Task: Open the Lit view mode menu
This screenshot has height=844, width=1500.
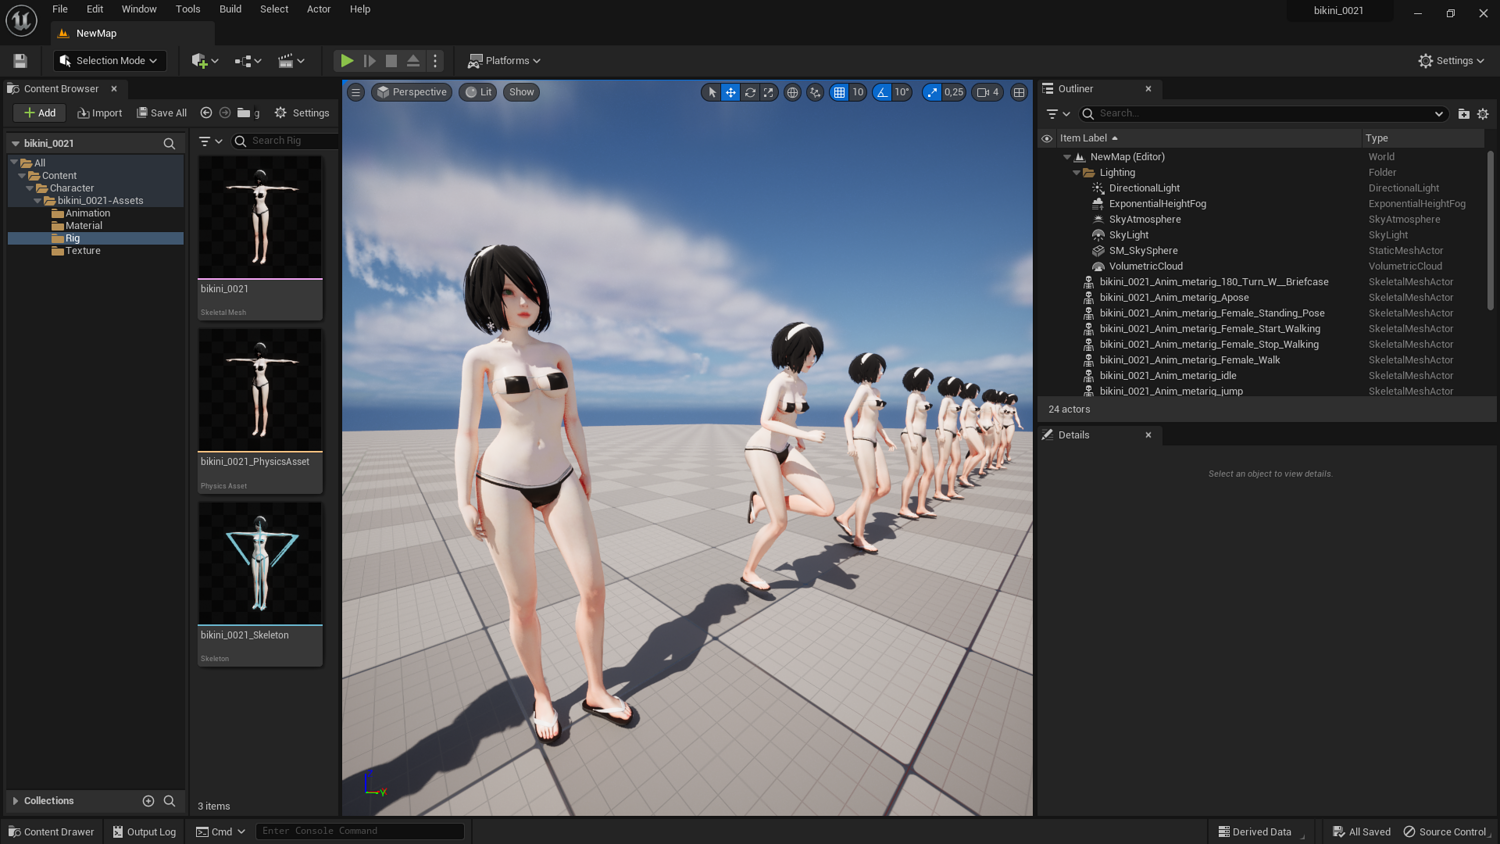Action: point(479,92)
